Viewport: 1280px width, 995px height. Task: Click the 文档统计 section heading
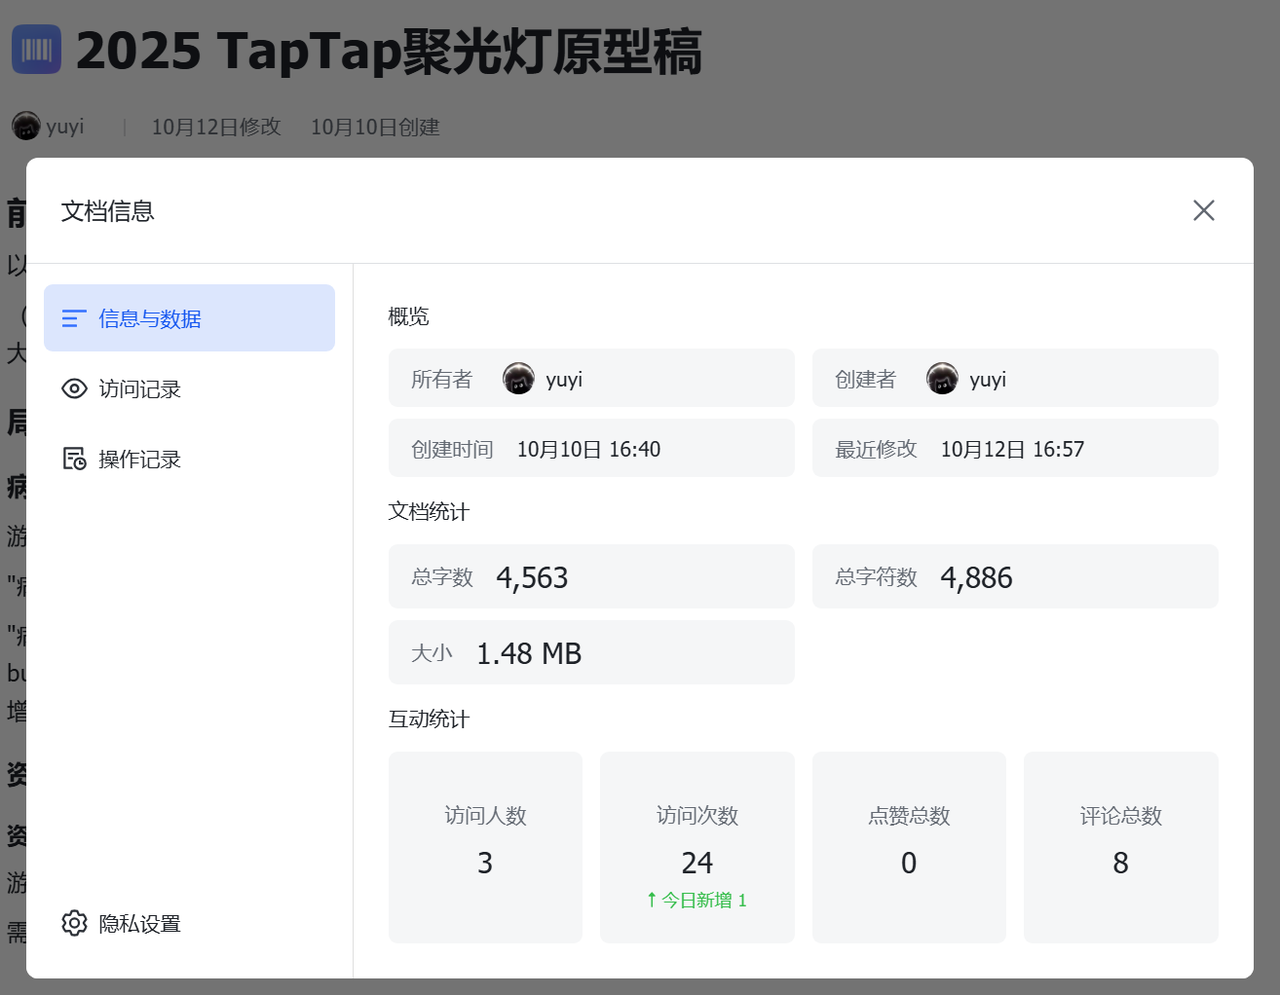[x=429, y=511]
